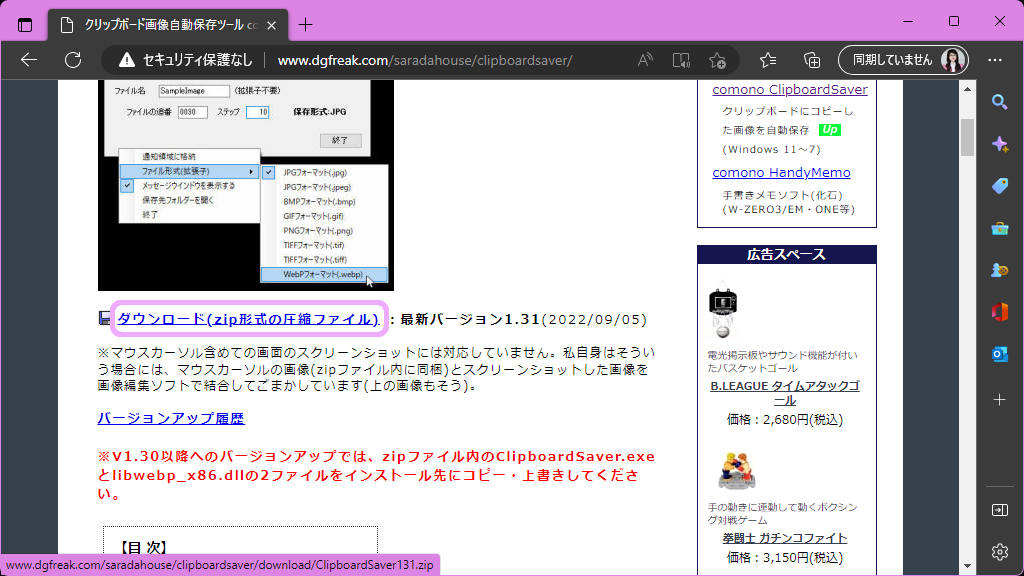Reload the current page
1024x576 pixels.
[72, 60]
